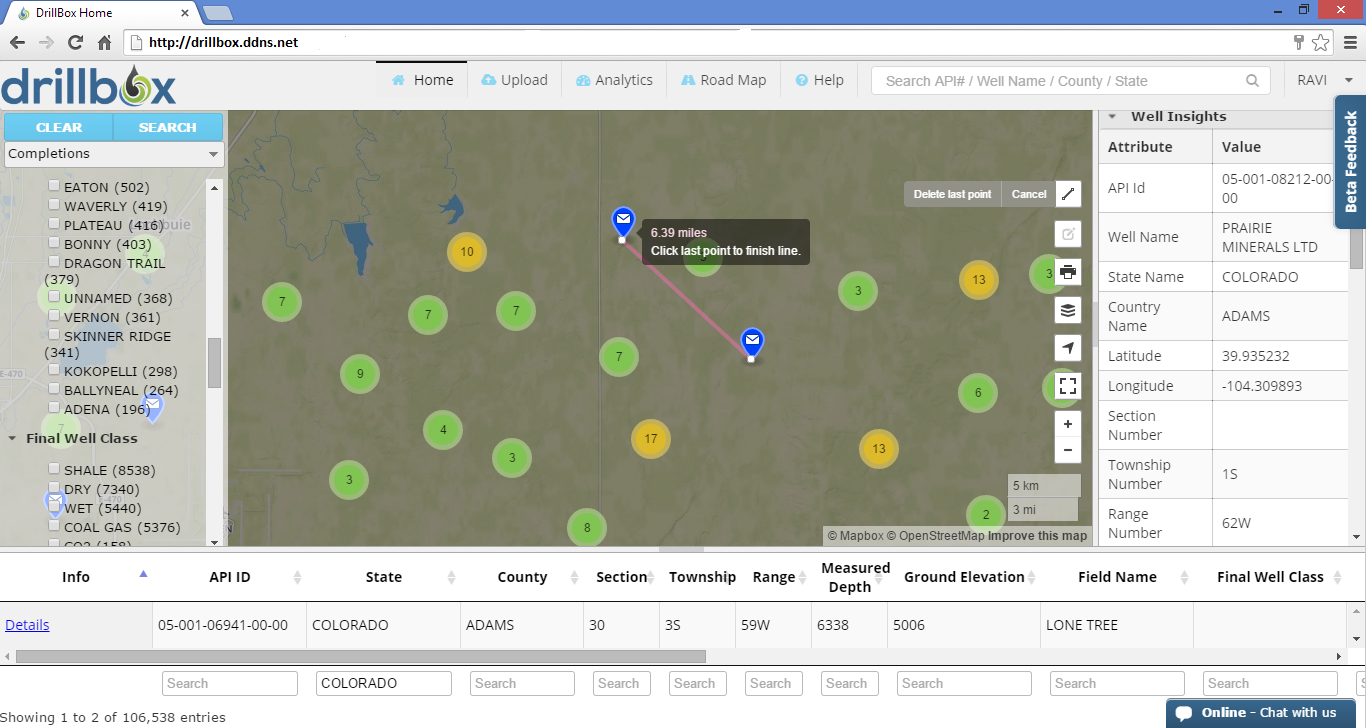Screen dimensions: 1366x728
Task: Check the WAVERLY field checkbox
Action: (x=54, y=205)
